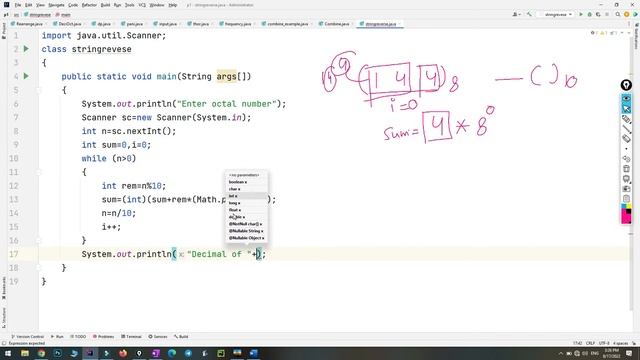The width and height of the screenshot is (640, 360).
Task: Click the editor tabs overflow menu dots
Action: pyautogui.click(x=629, y=24)
